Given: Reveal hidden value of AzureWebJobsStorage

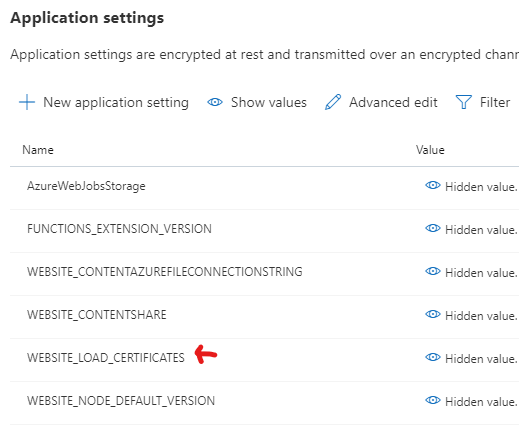Looking at the screenshot, I should click(433, 185).
